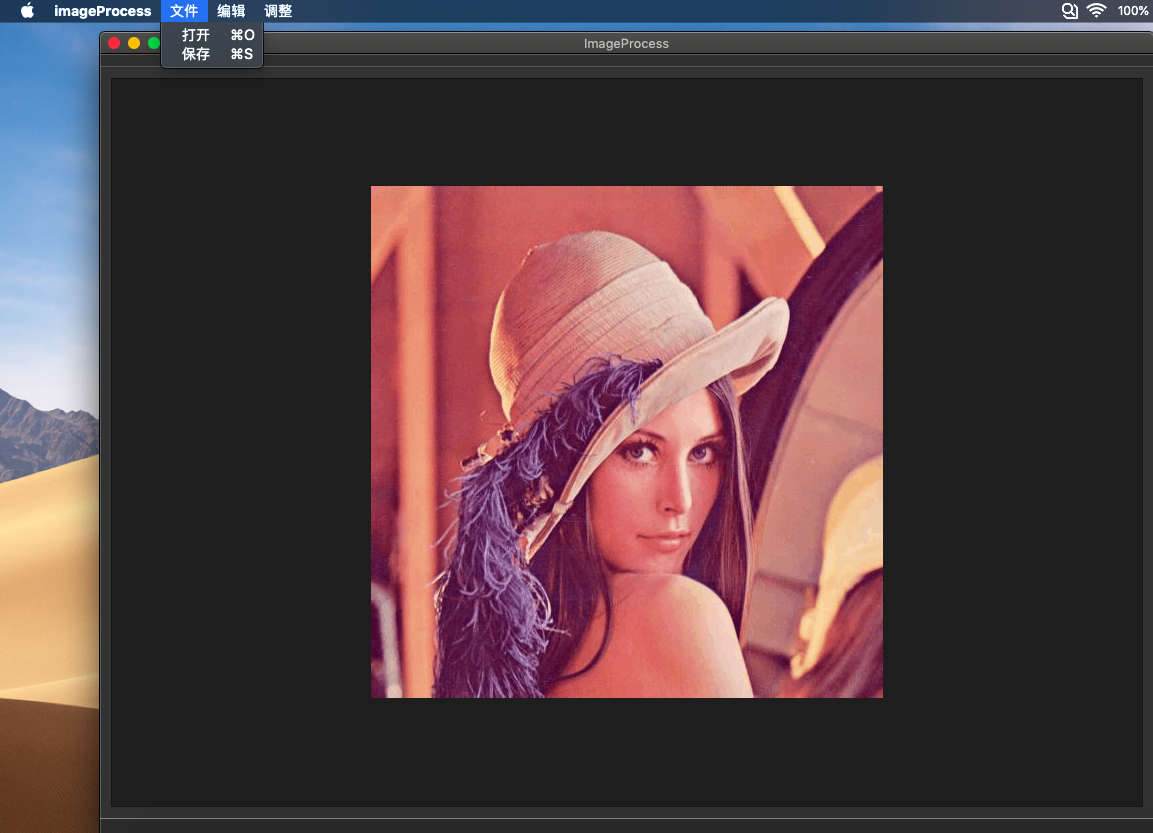Open the Apple menu
Viewport: 1153px width, 833px height.
[27, 11]
